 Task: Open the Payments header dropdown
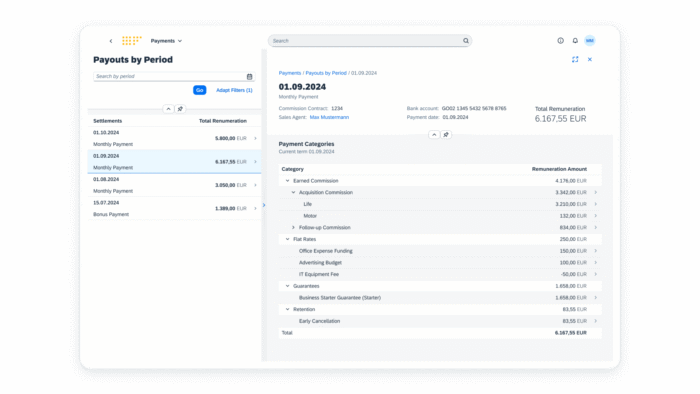click(166, 41)
